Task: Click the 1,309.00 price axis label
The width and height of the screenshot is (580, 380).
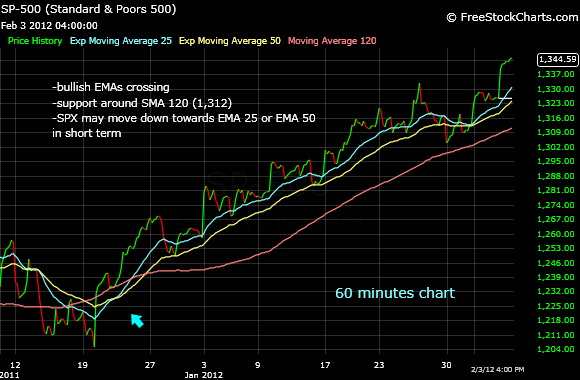Action: pyautogui.click(x=556, y=132)
